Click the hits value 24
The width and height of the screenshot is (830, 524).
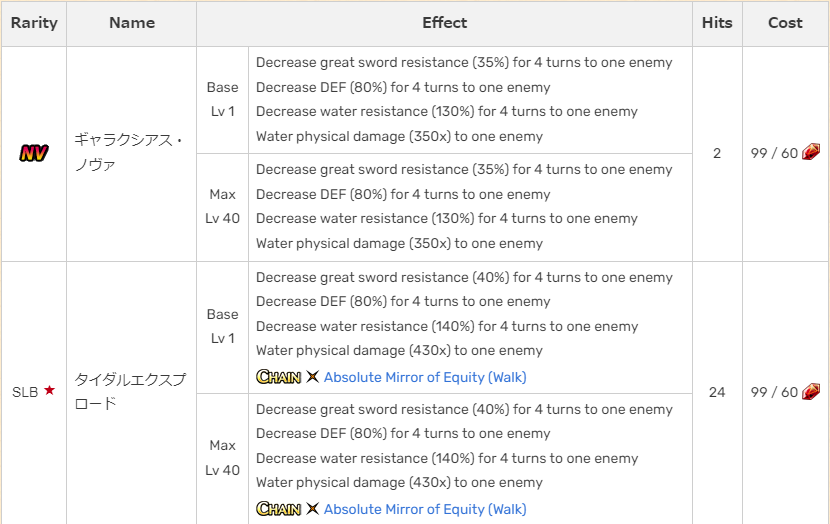tap(717, 392)
